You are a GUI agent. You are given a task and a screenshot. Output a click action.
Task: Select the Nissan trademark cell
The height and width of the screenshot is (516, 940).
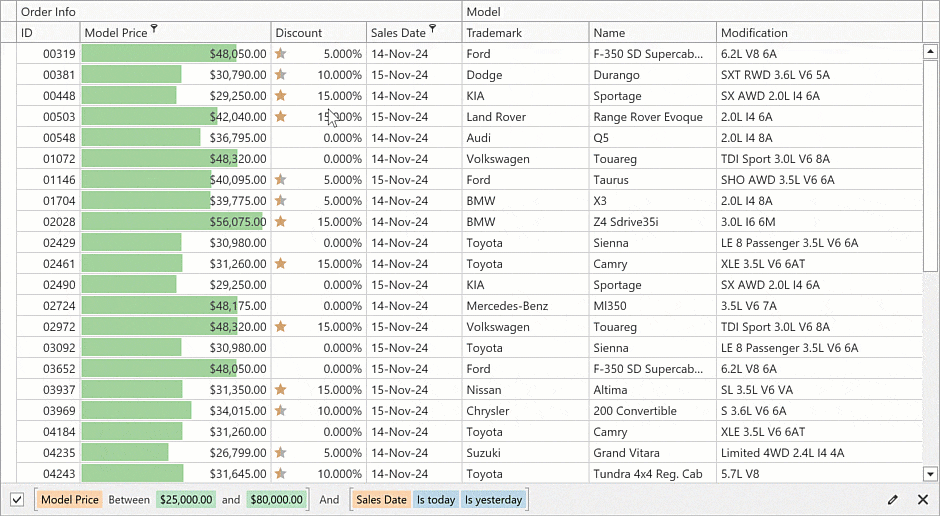(x=525, y=389)
